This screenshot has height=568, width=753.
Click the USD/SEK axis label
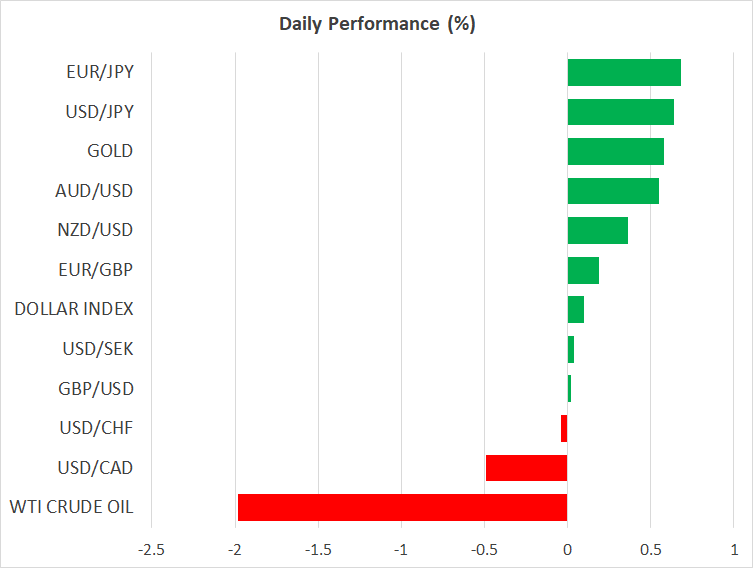[97, 349]
